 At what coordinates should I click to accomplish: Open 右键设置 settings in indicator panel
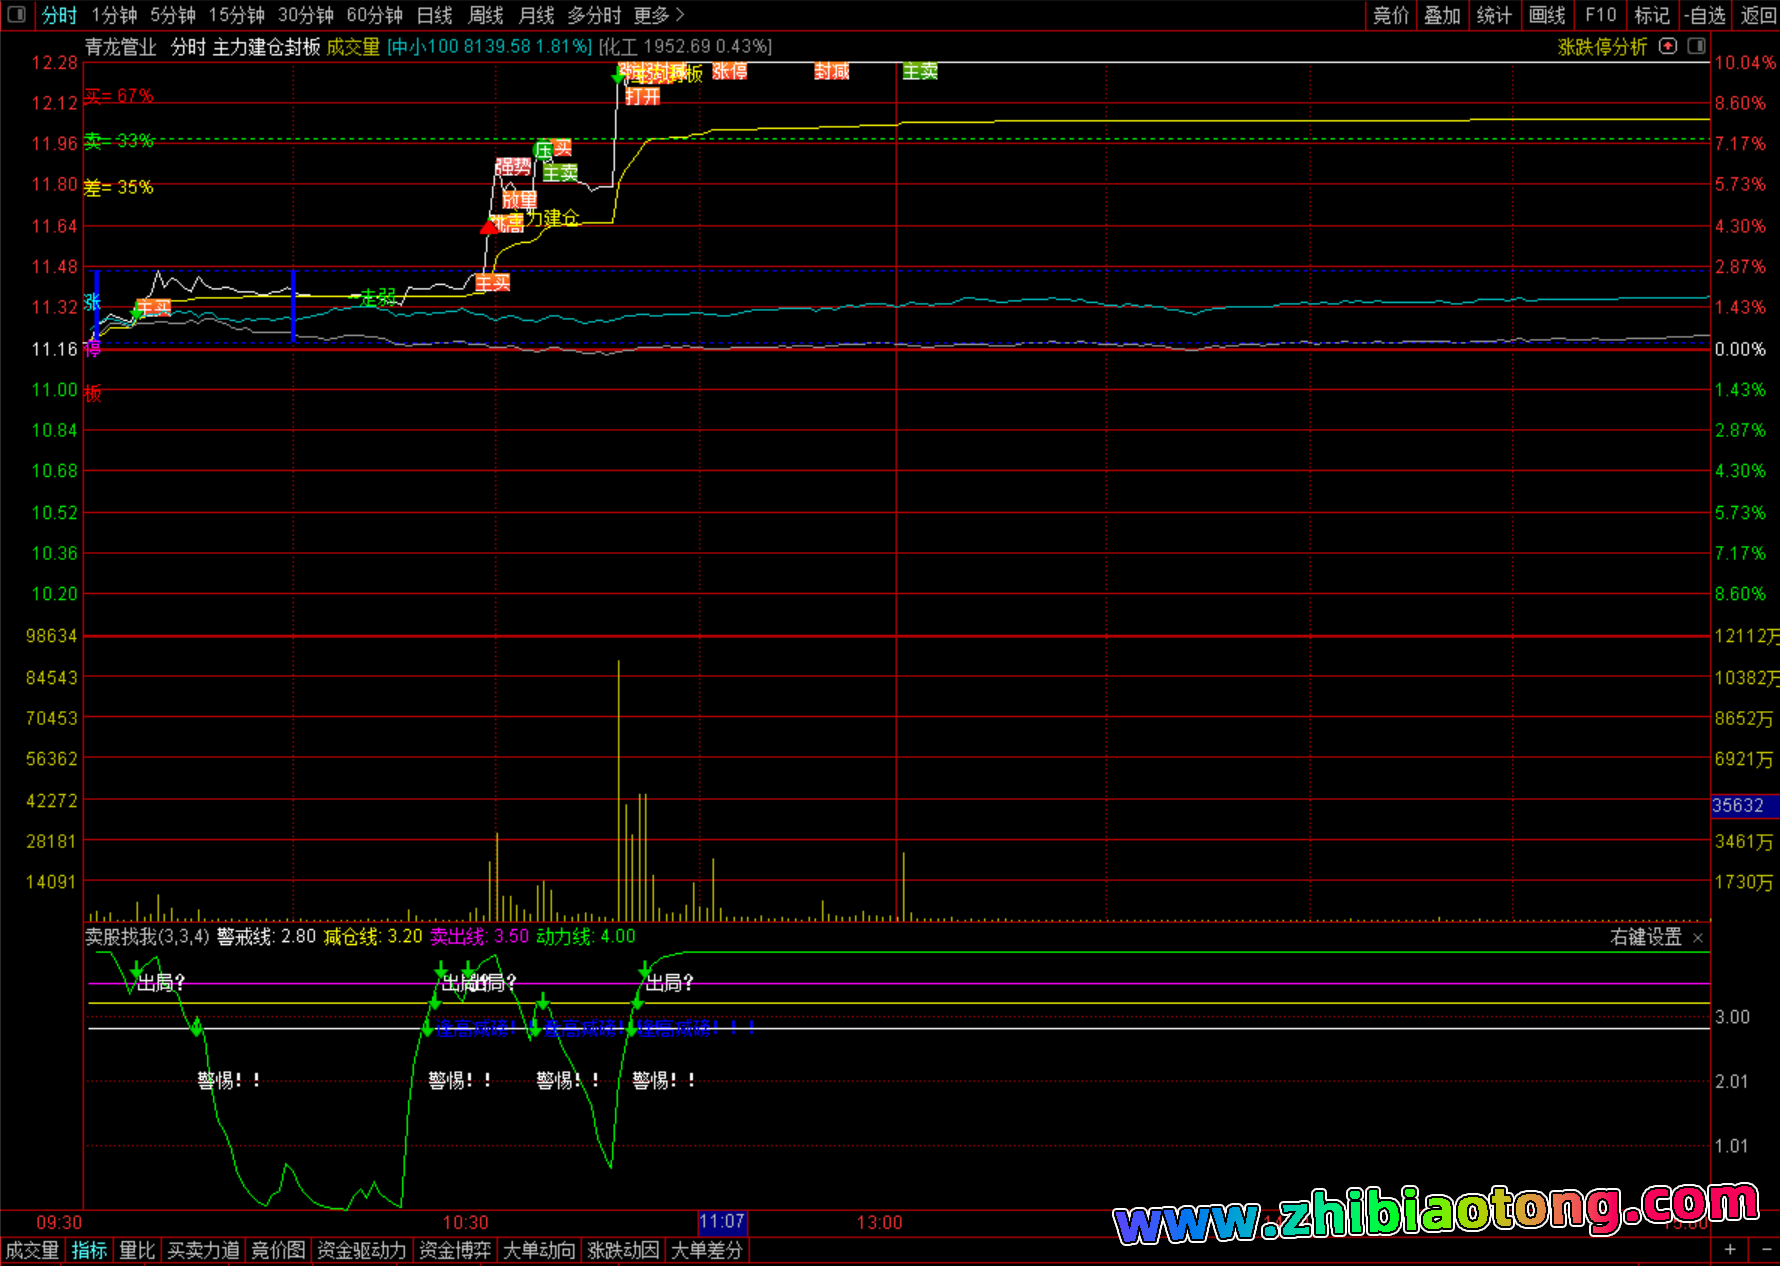(1646, 937)
